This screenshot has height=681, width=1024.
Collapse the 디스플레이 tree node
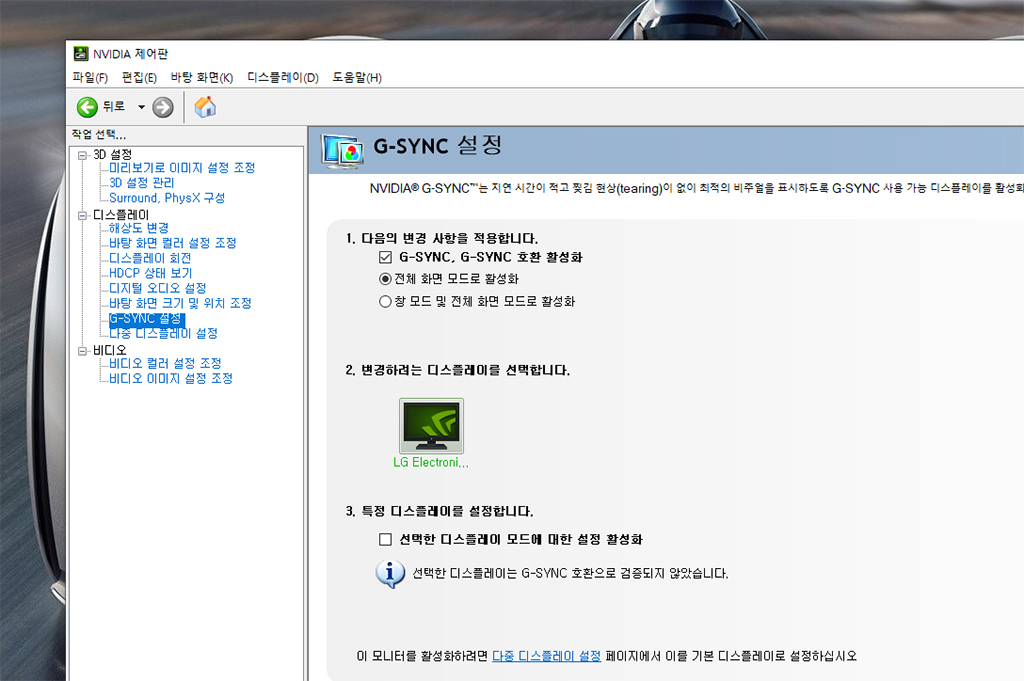click(x=82, y=215)
